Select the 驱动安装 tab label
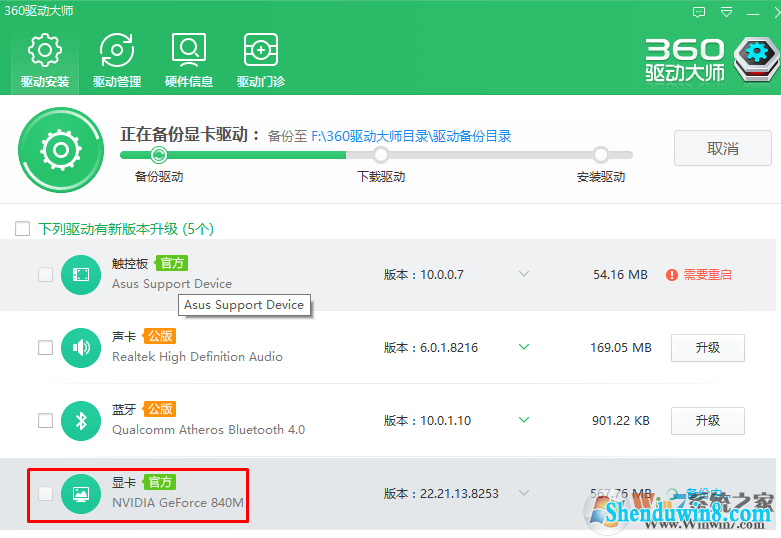Screen dimensions: 781x538 click(45, 82)
